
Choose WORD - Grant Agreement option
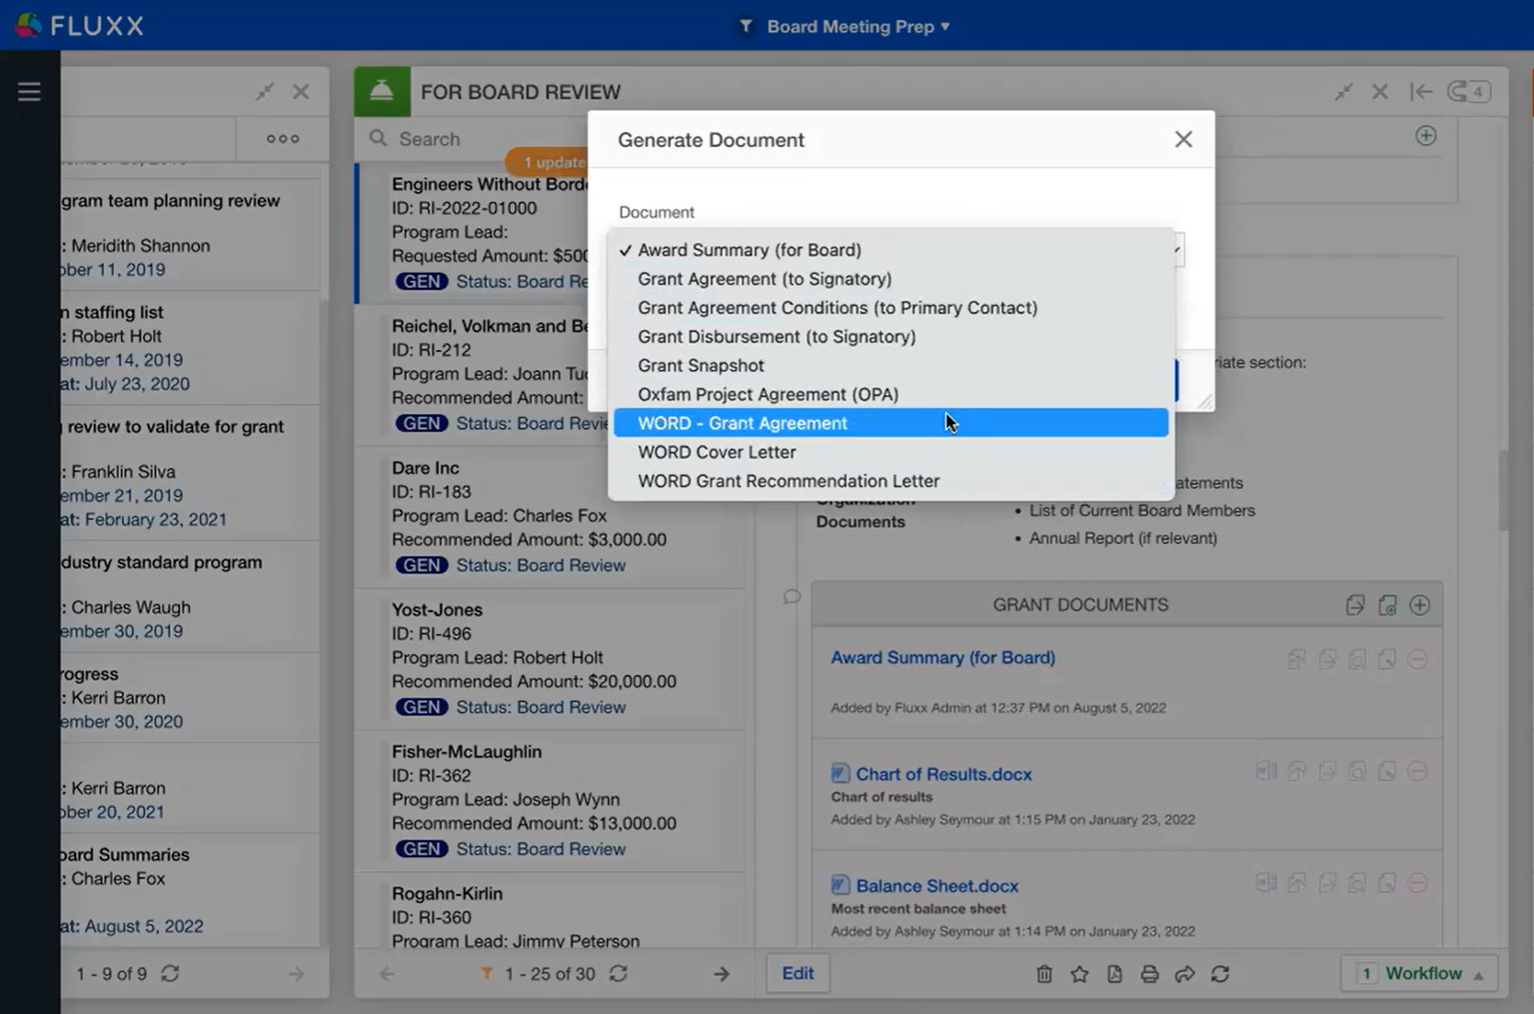(x=891, y=423)
